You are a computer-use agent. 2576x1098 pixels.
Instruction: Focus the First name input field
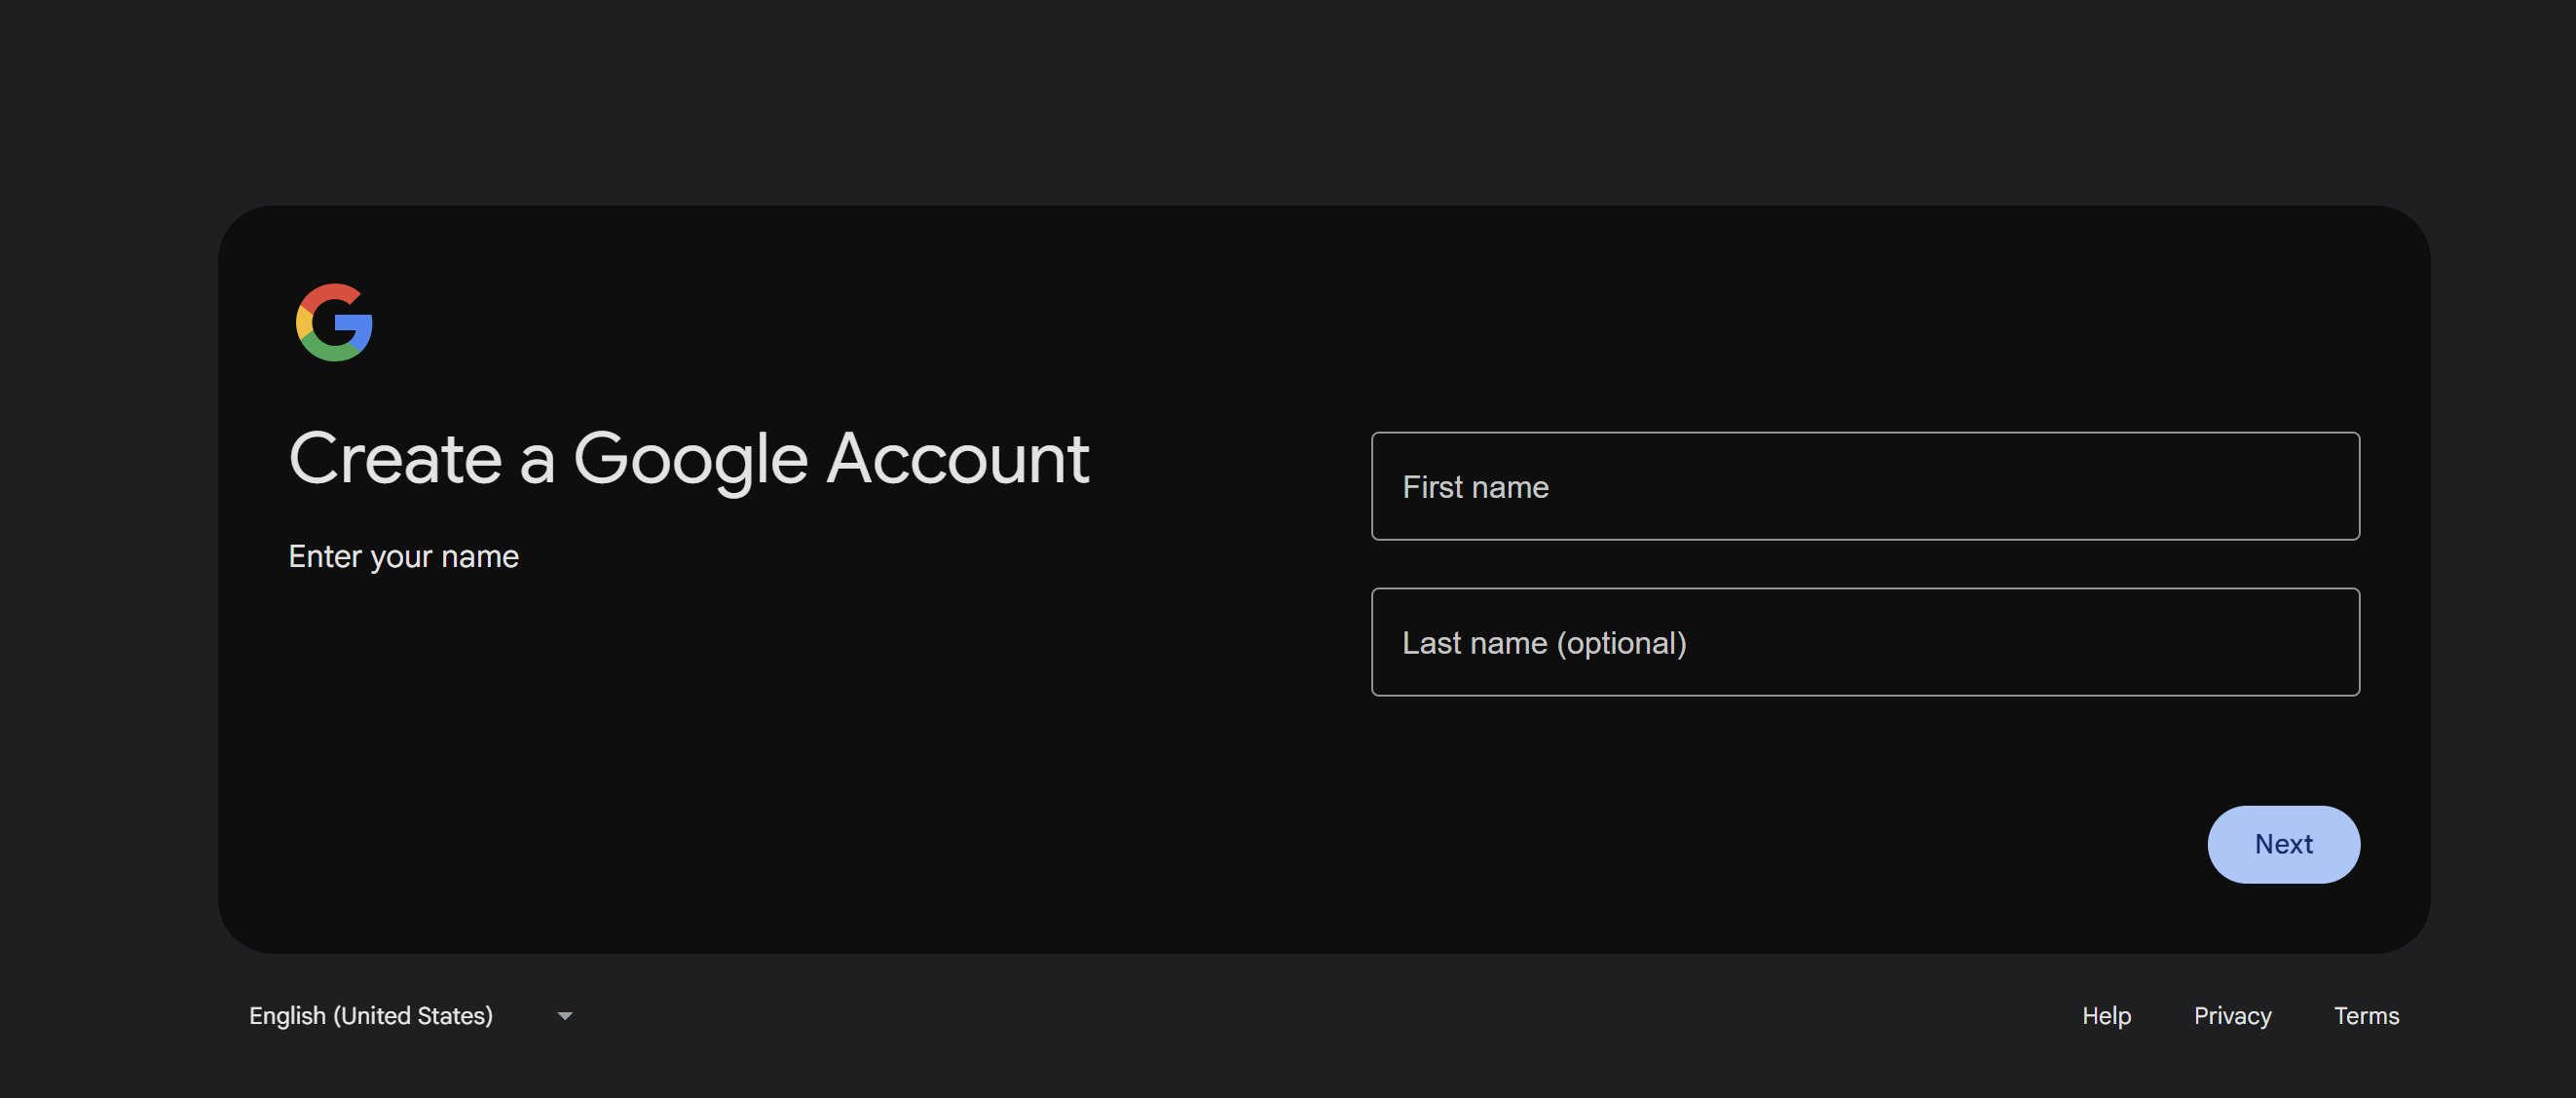(x=1865, y=486)
